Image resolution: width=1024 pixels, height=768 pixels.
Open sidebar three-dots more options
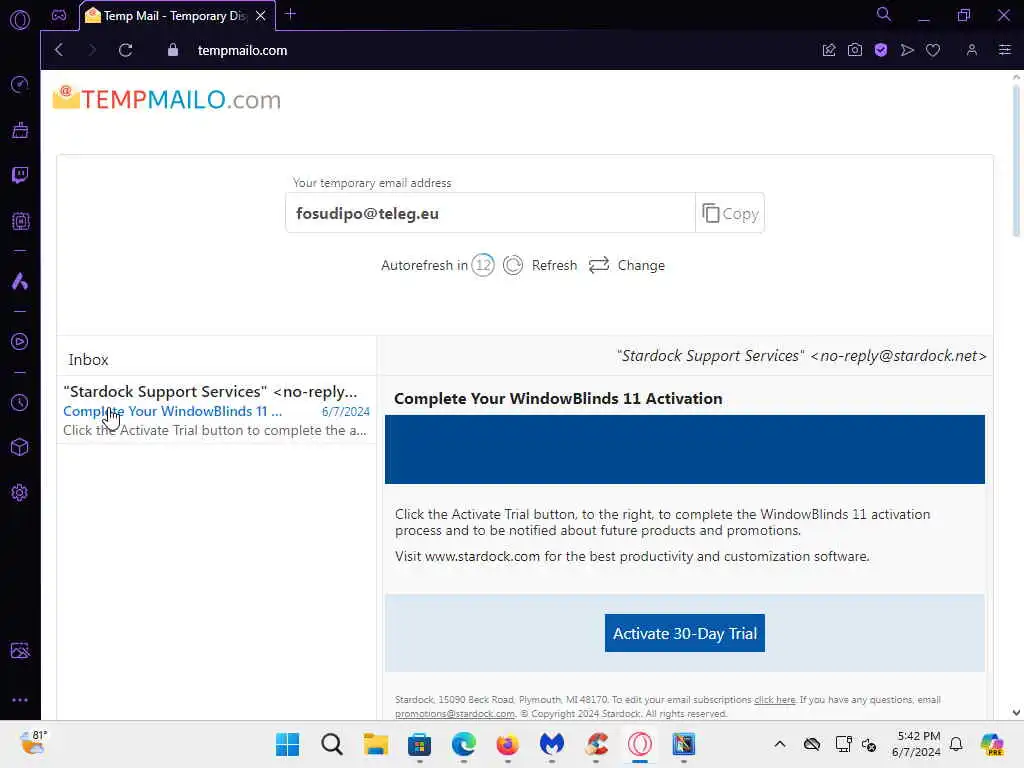[20, 699]
